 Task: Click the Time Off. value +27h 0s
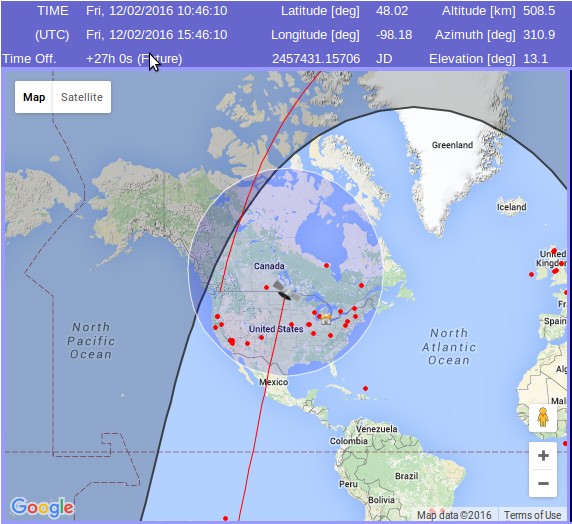(x=109, y=58)
